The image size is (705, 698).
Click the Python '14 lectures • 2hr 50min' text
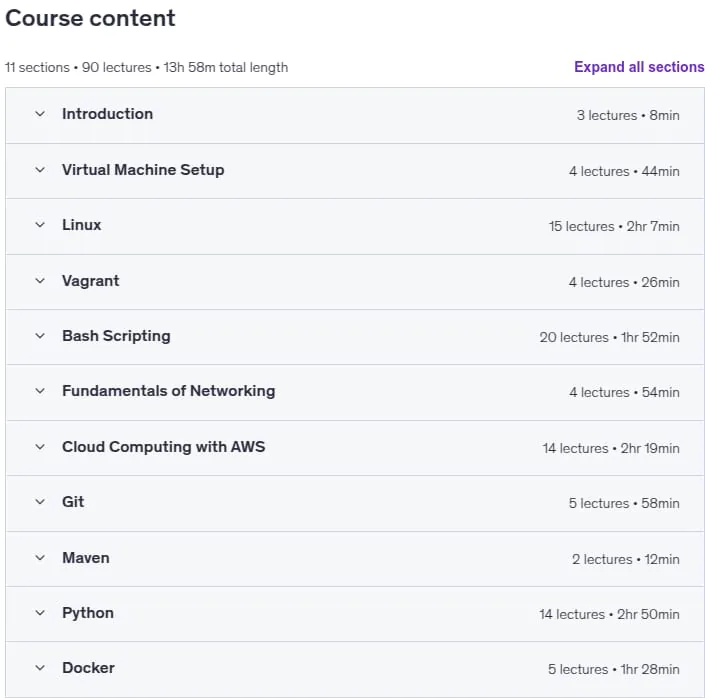(x=609, y=614)
